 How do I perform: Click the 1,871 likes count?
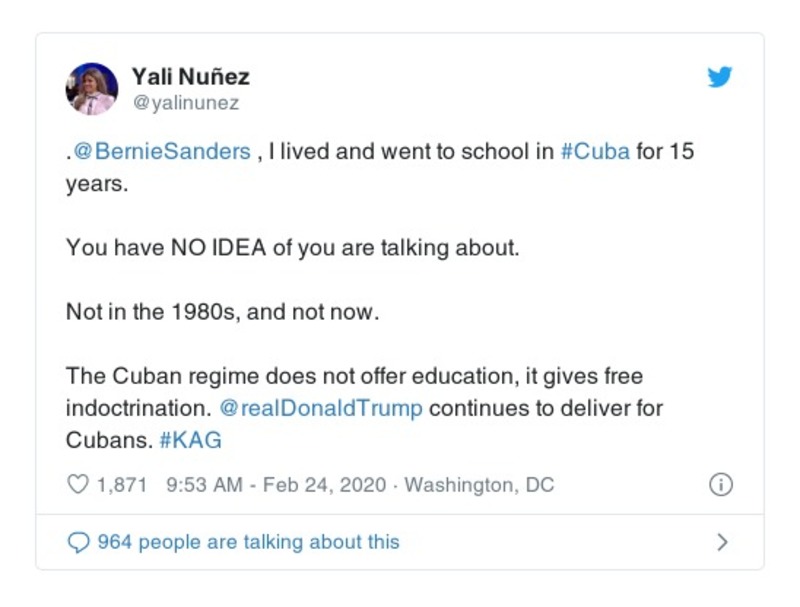[x=122, y=485]
